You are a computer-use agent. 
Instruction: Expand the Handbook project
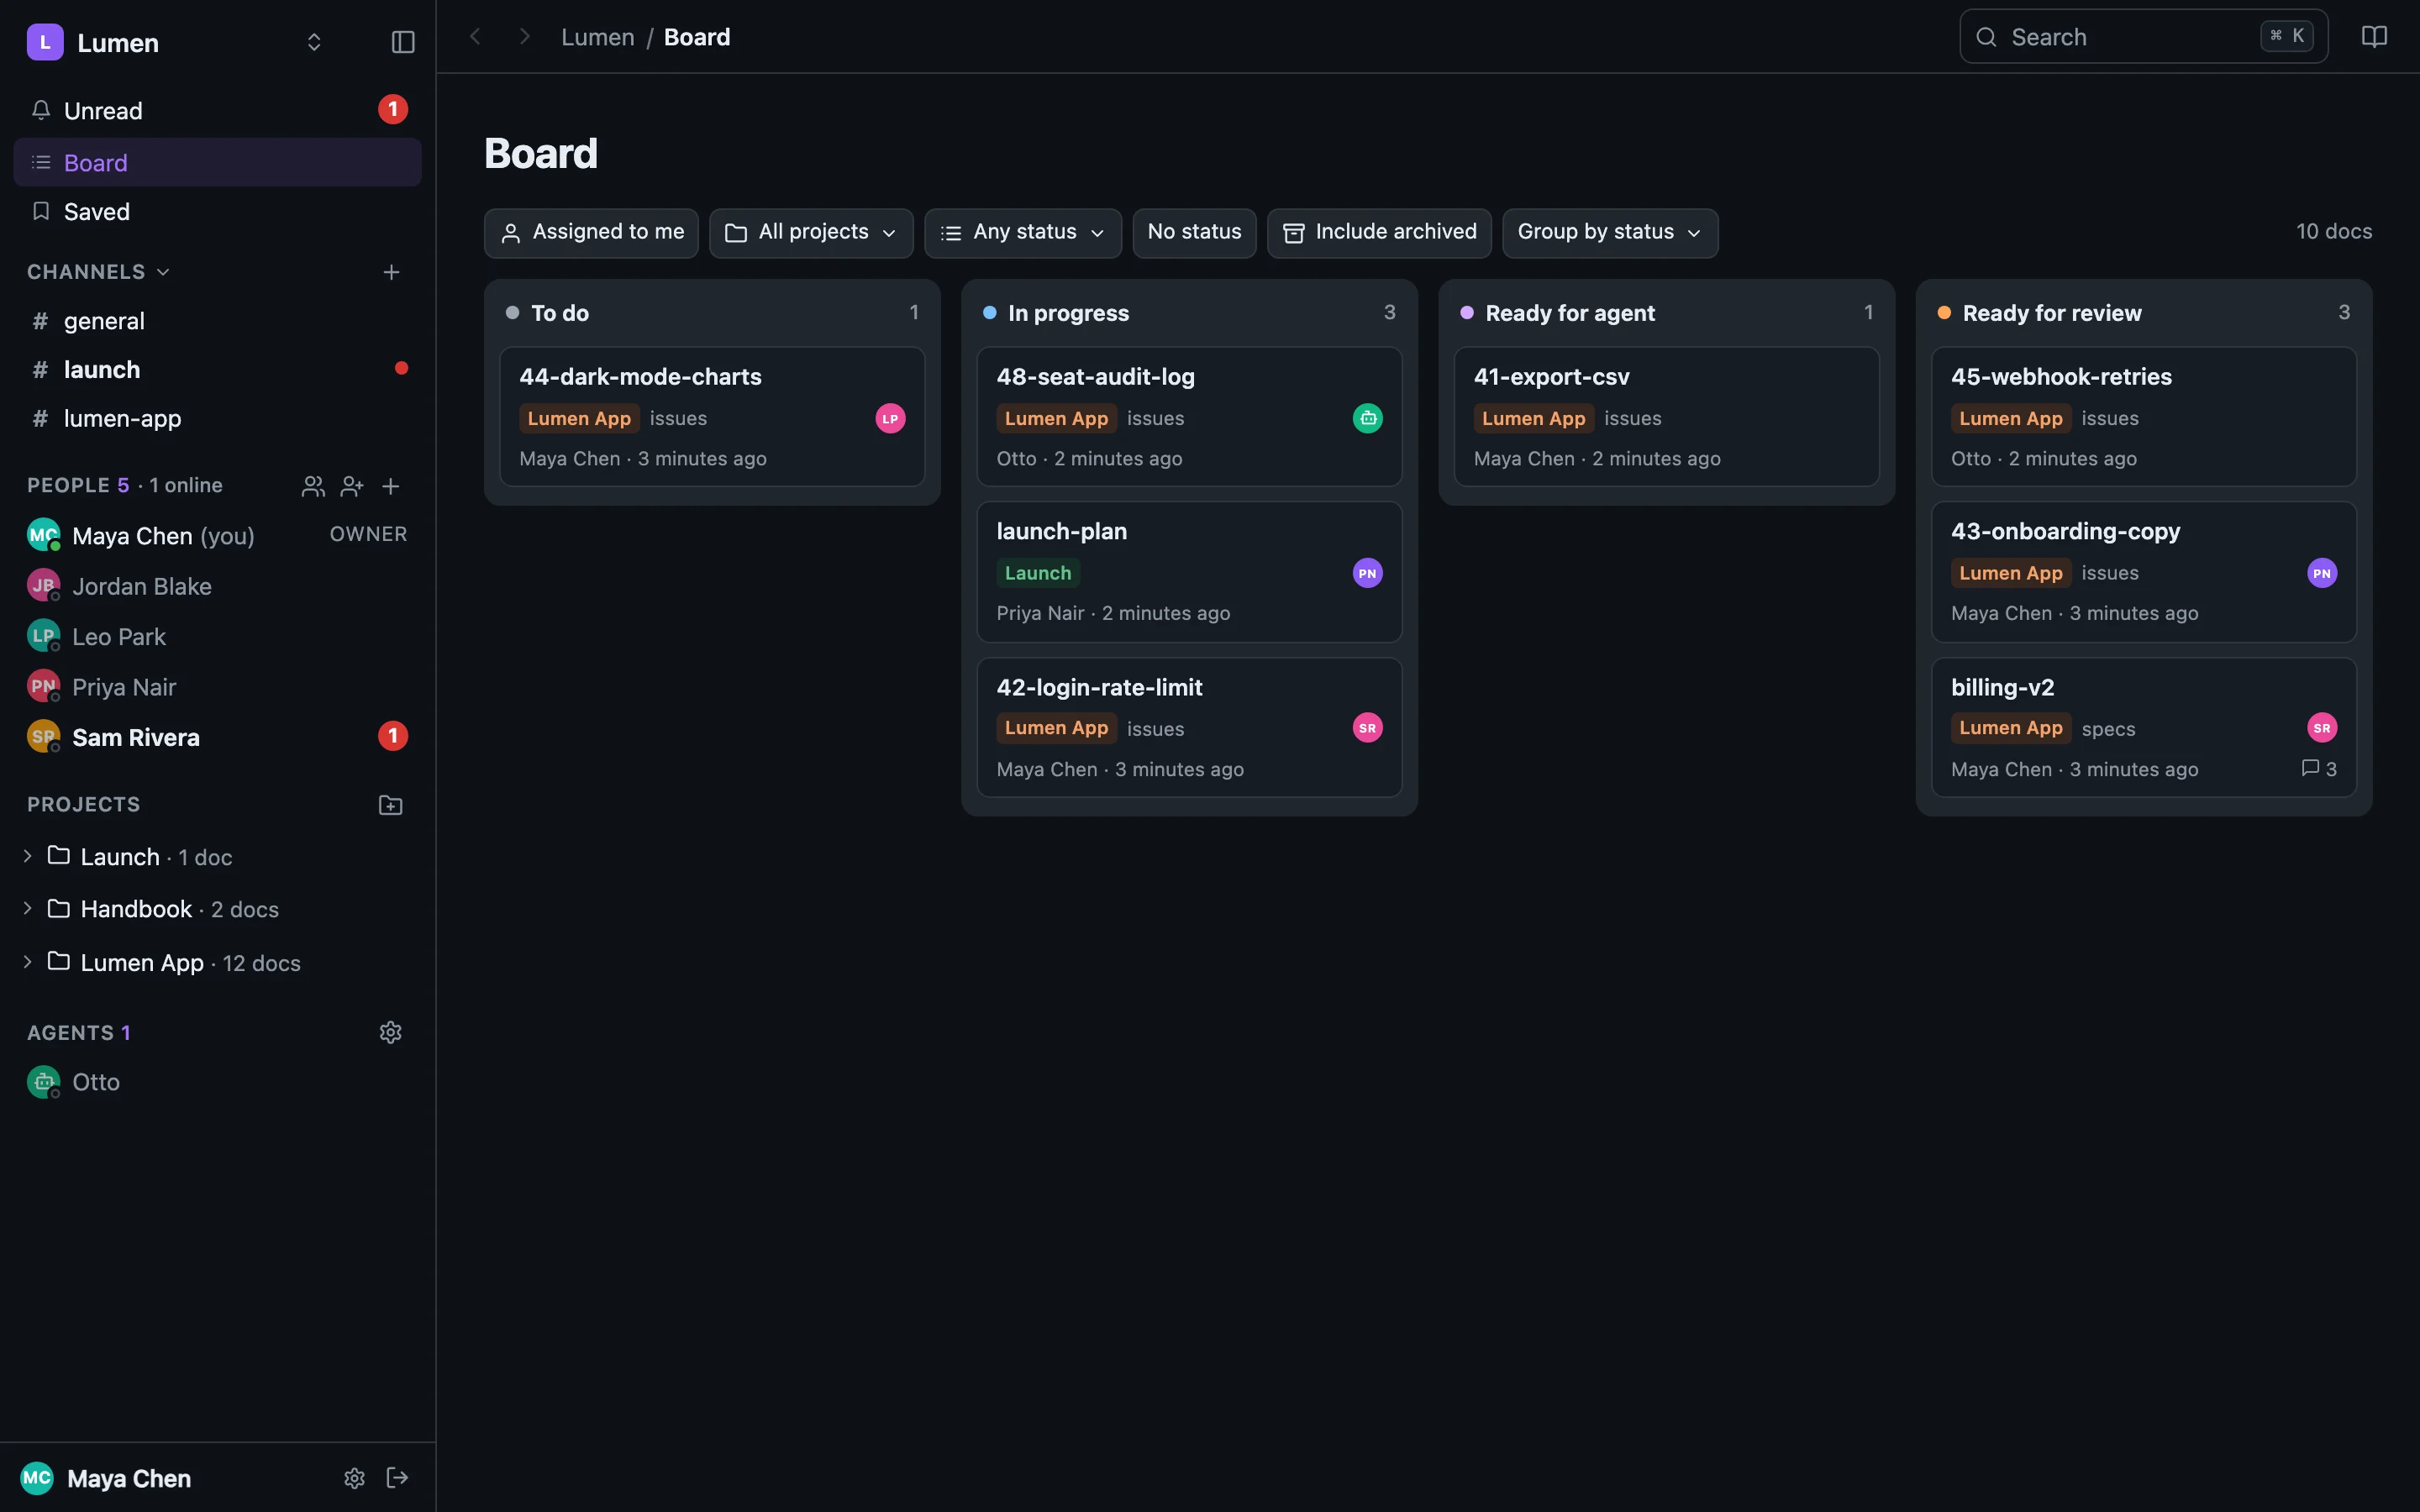(x=28, y=908)
